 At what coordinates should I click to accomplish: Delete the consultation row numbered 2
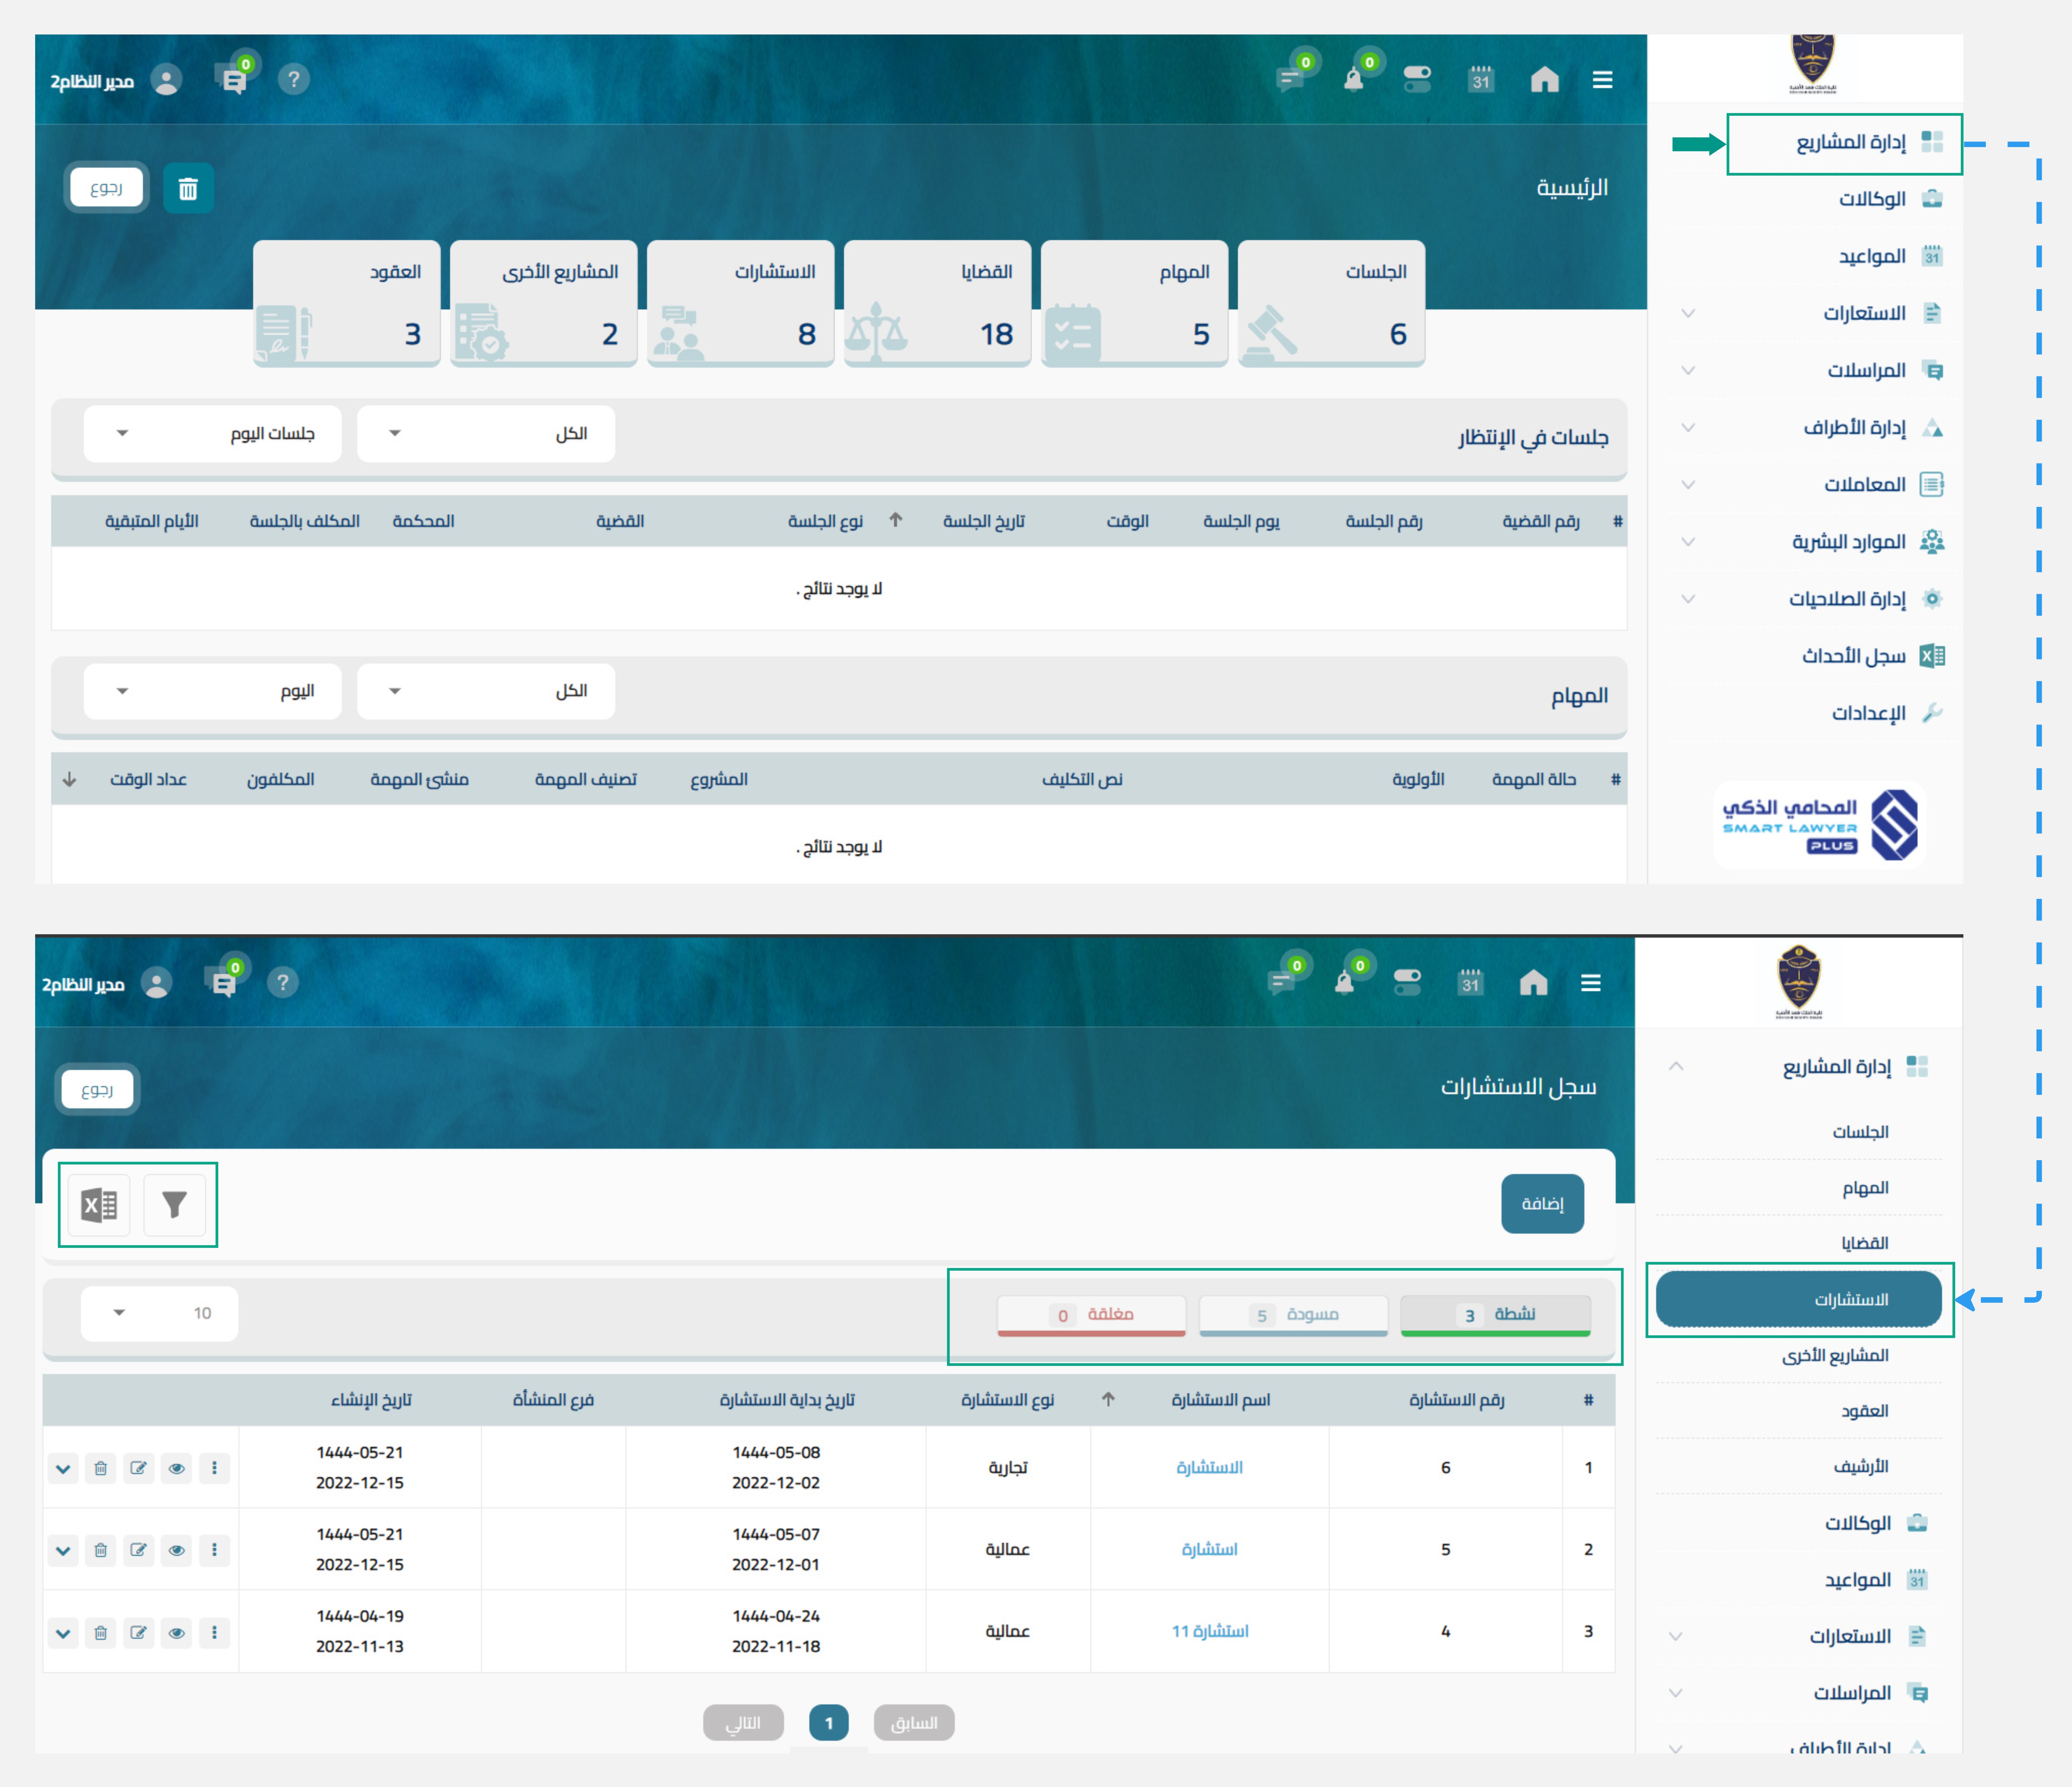[101, 1550]
